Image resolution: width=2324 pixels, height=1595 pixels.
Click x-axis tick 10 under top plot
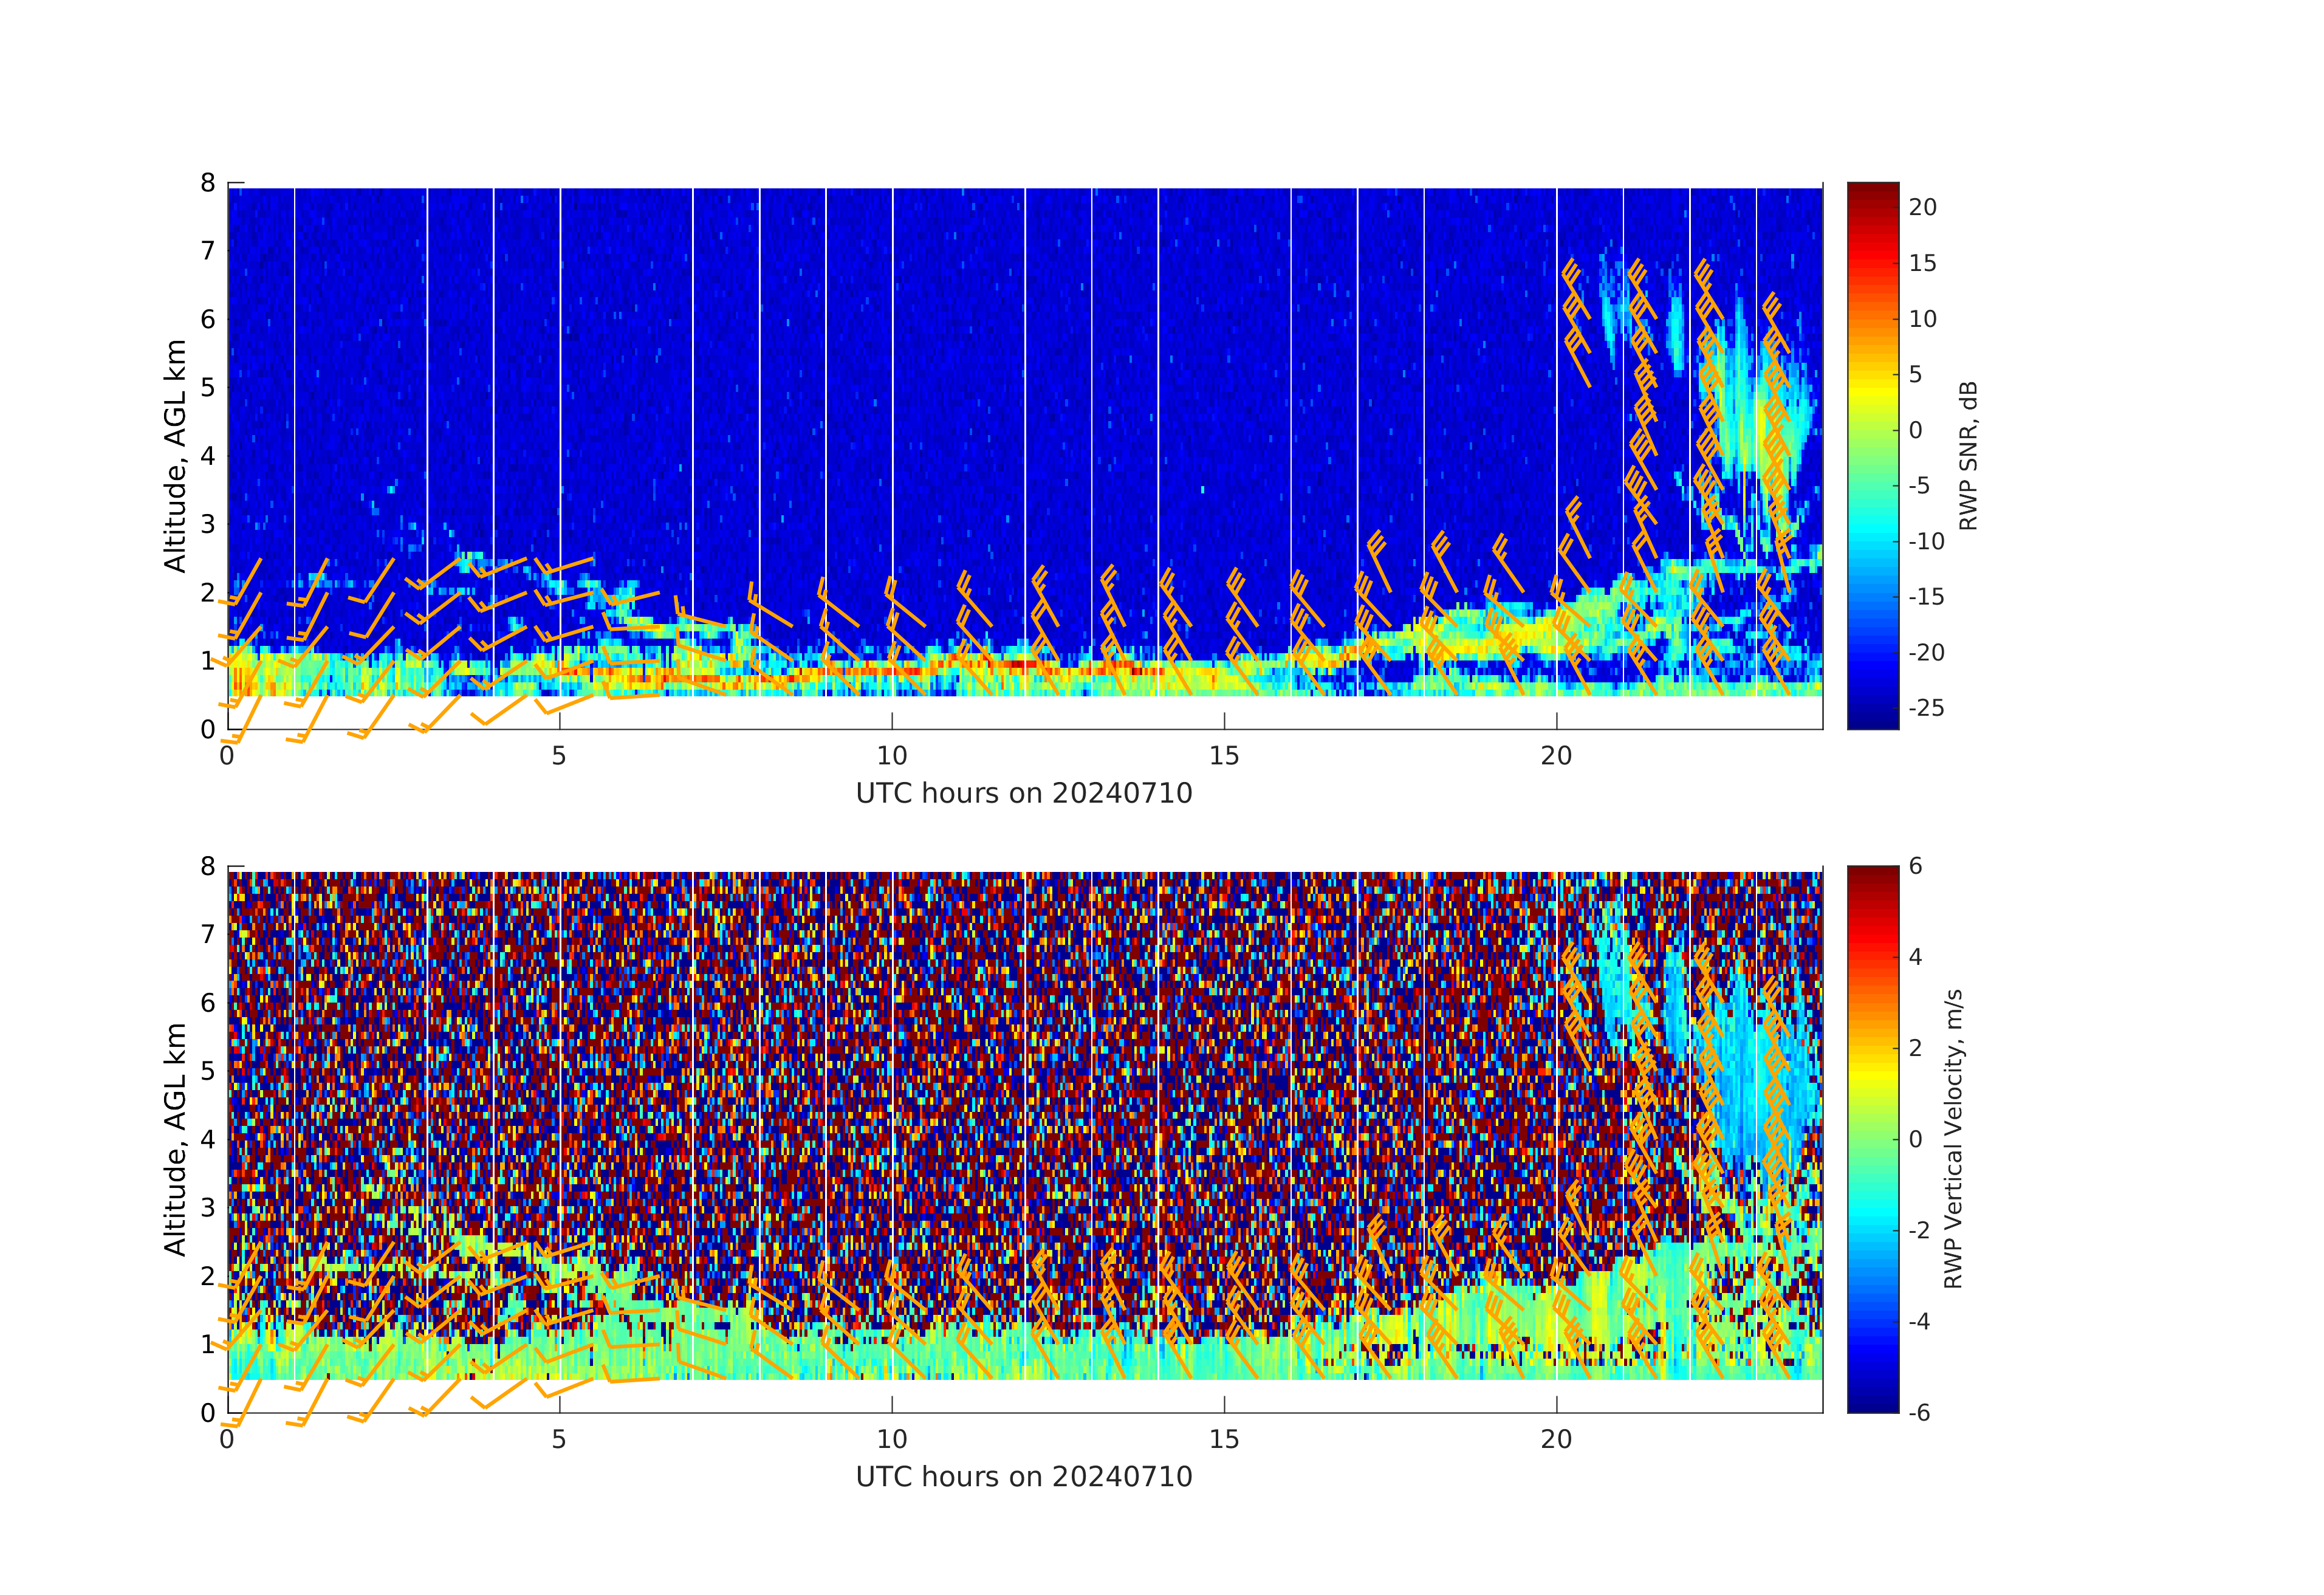coord(891,756)
